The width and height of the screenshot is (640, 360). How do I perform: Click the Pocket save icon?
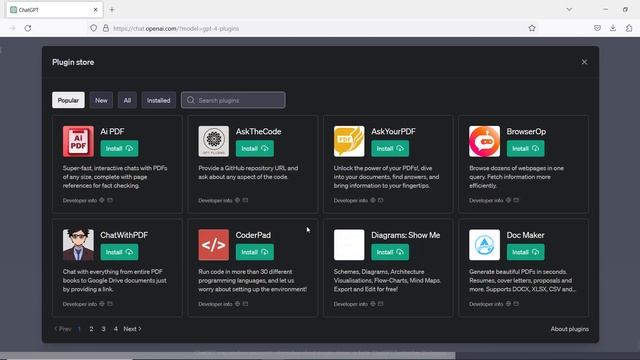[598, 28]
